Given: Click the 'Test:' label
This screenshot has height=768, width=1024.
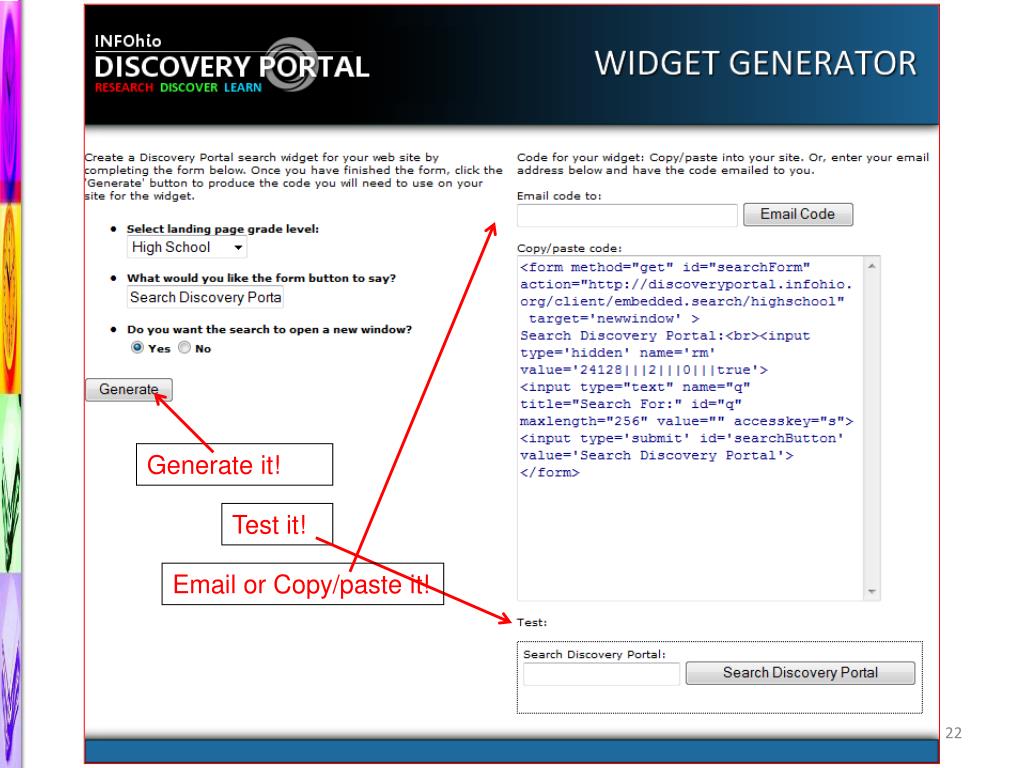Looking at the screenshot, I should click(x=532, y=622).
